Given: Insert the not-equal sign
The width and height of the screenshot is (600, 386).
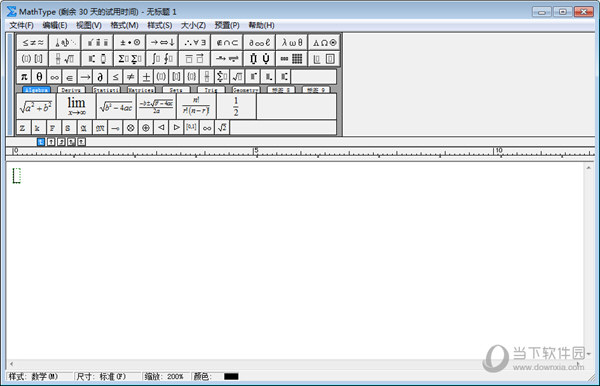Looking at the screenshot, I should click(x=130, y=77).
